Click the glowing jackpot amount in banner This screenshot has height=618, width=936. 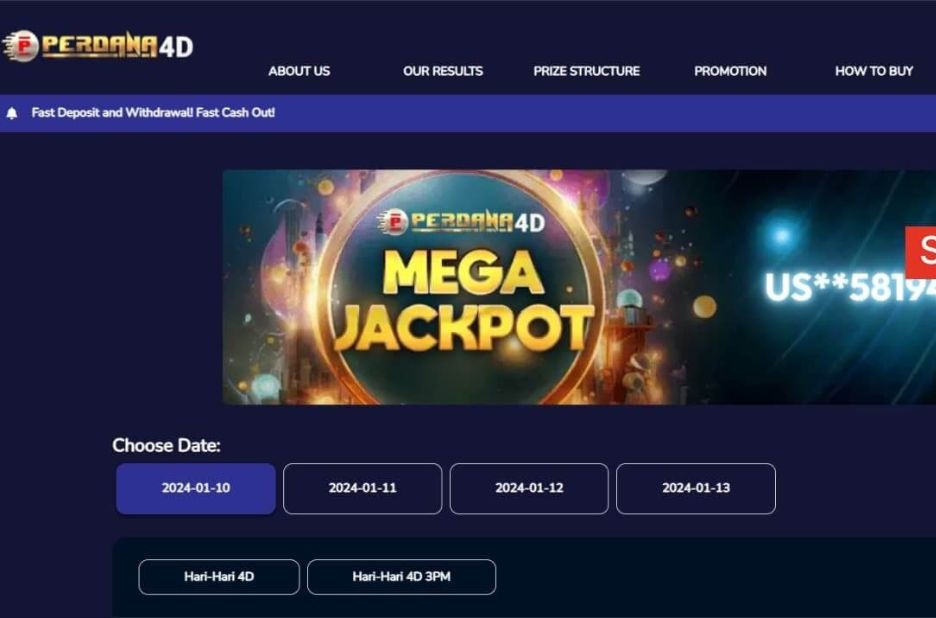[850, 287]
